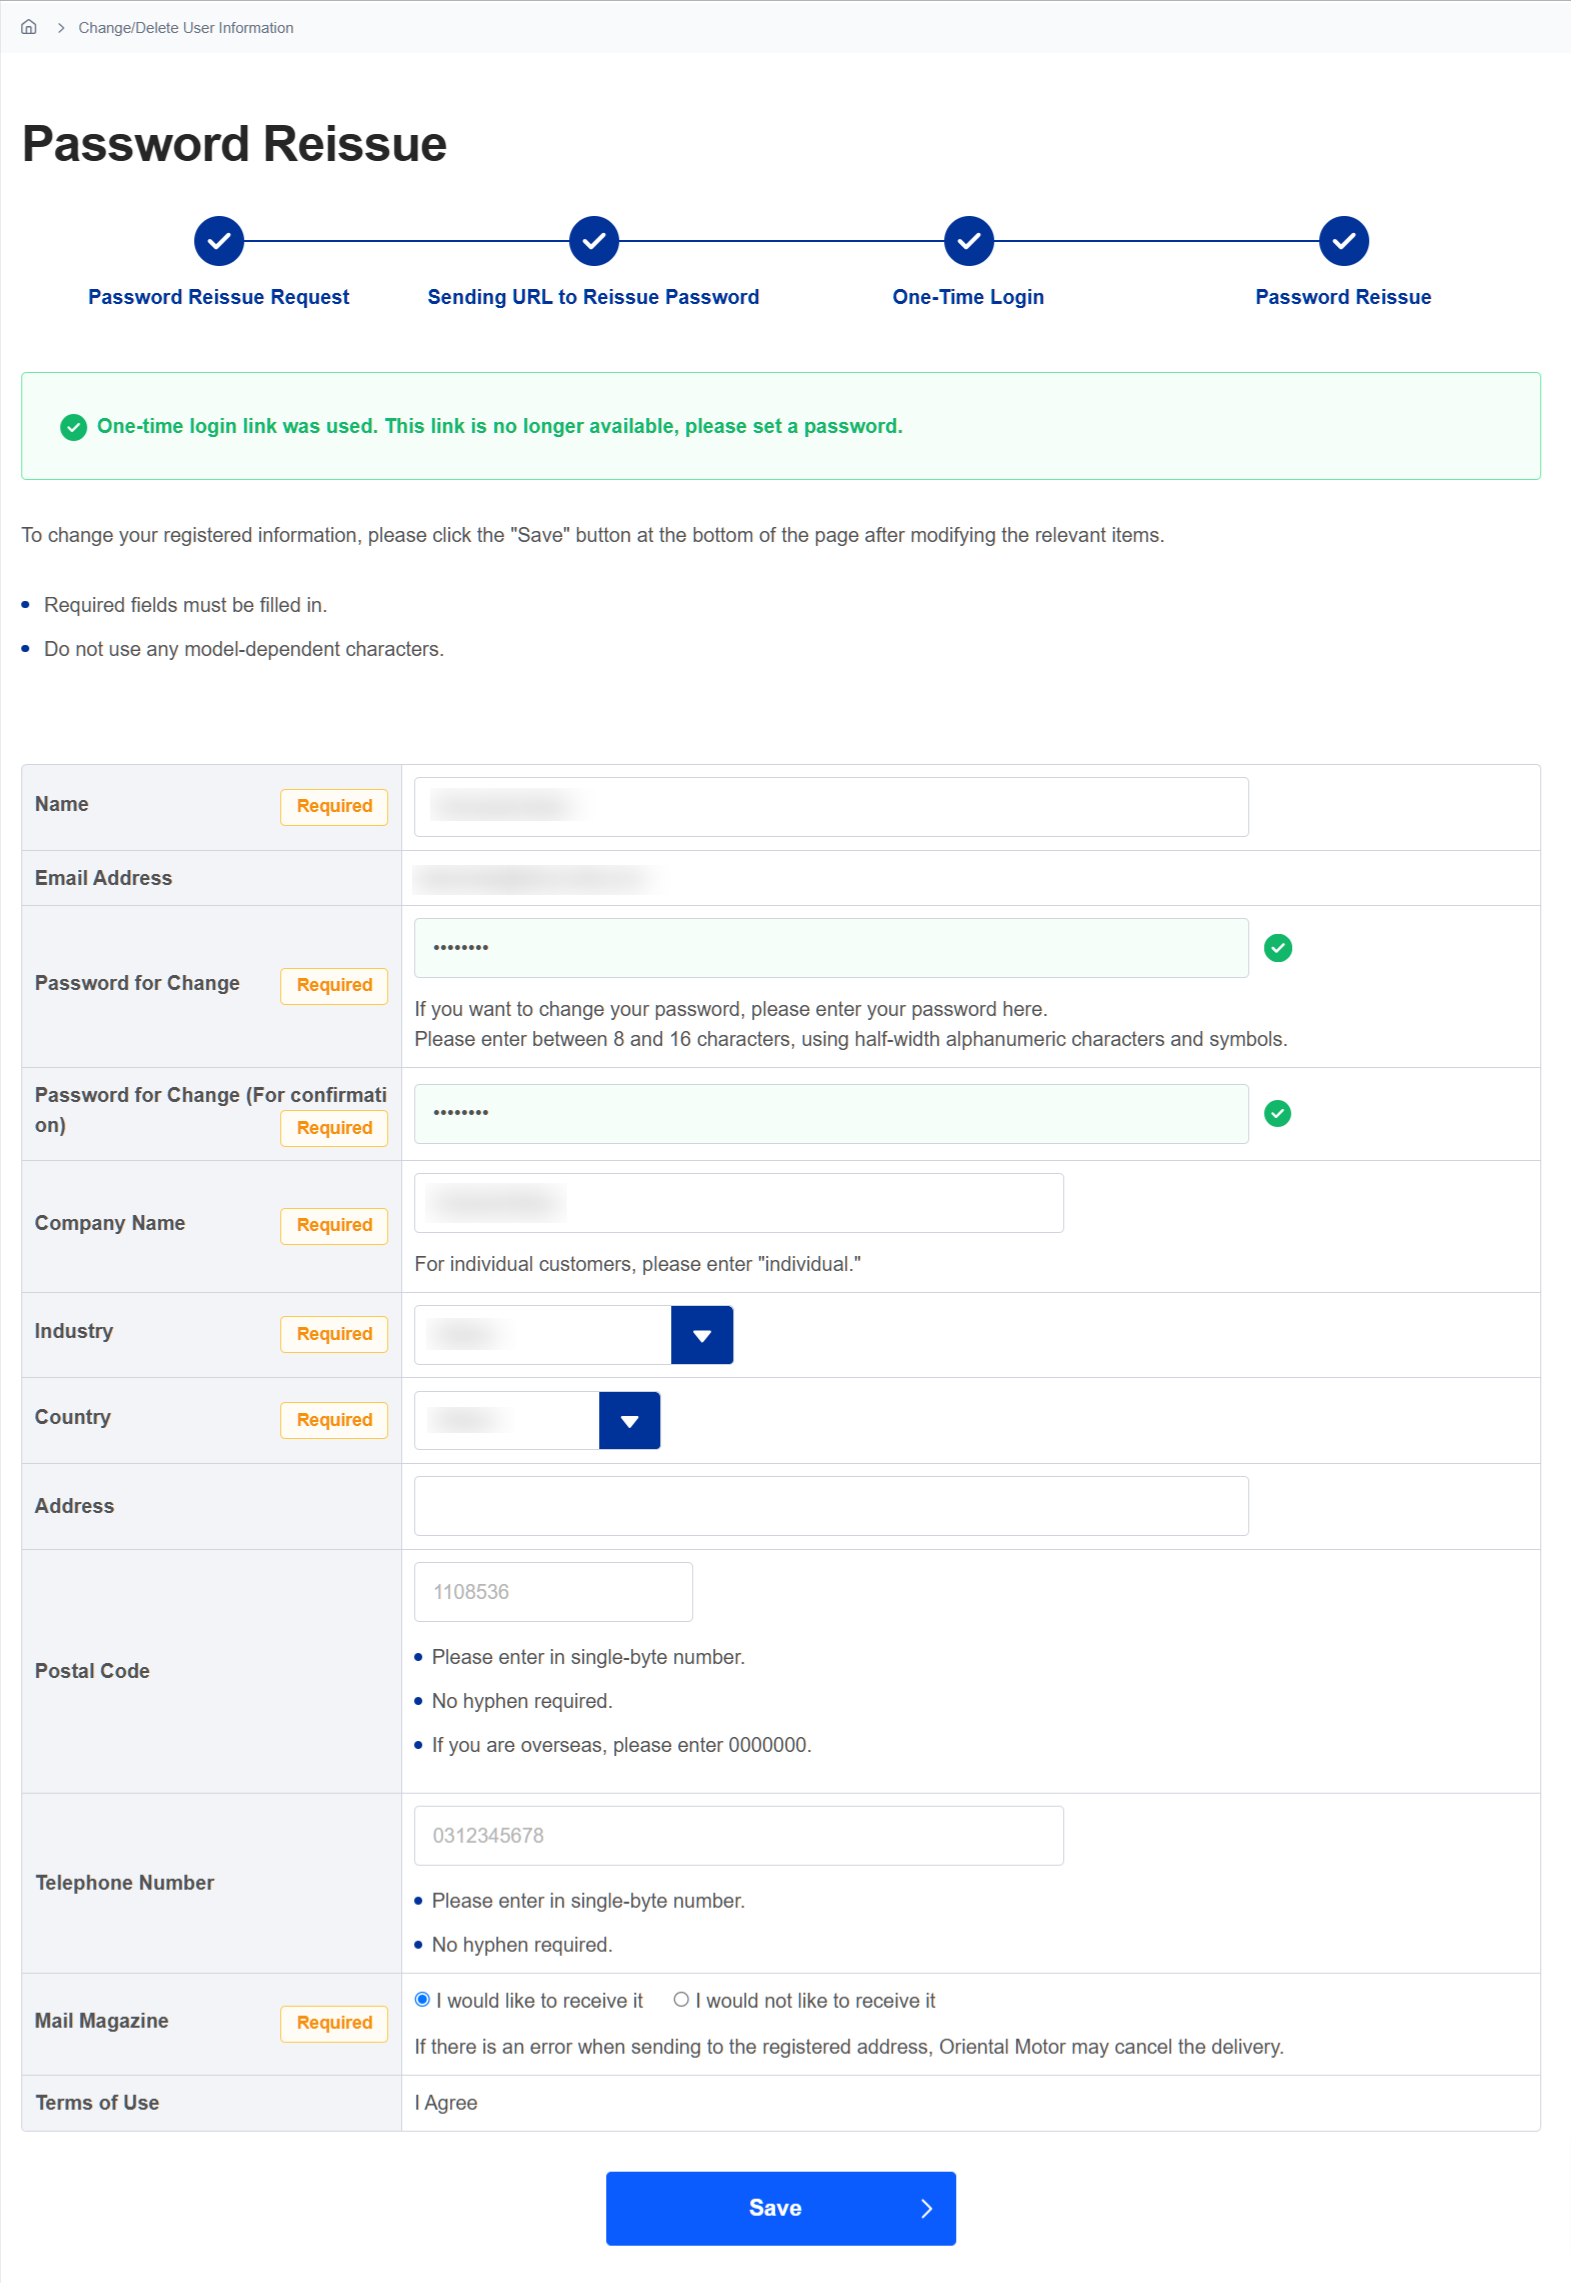The width and height of the screenshot is (1571, 2283).
Task: Click the Required badge next to Industry
Action: point(334,1335)
